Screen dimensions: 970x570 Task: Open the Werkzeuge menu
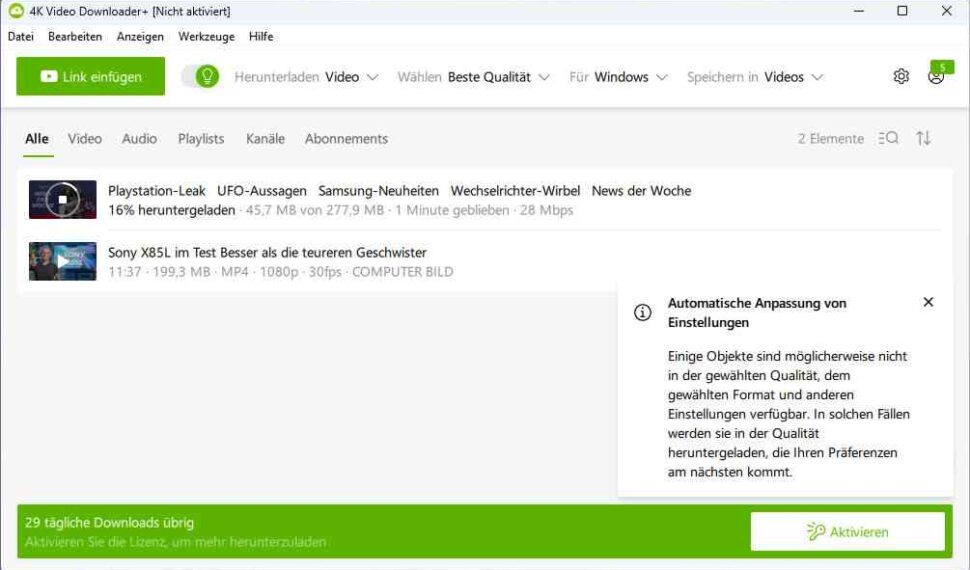coord(206,37)
